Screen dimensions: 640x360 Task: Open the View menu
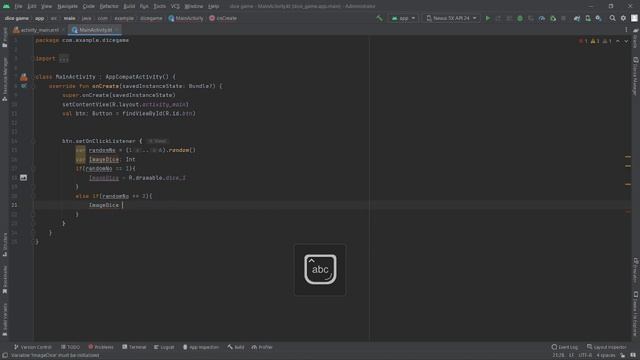point(46,6)
